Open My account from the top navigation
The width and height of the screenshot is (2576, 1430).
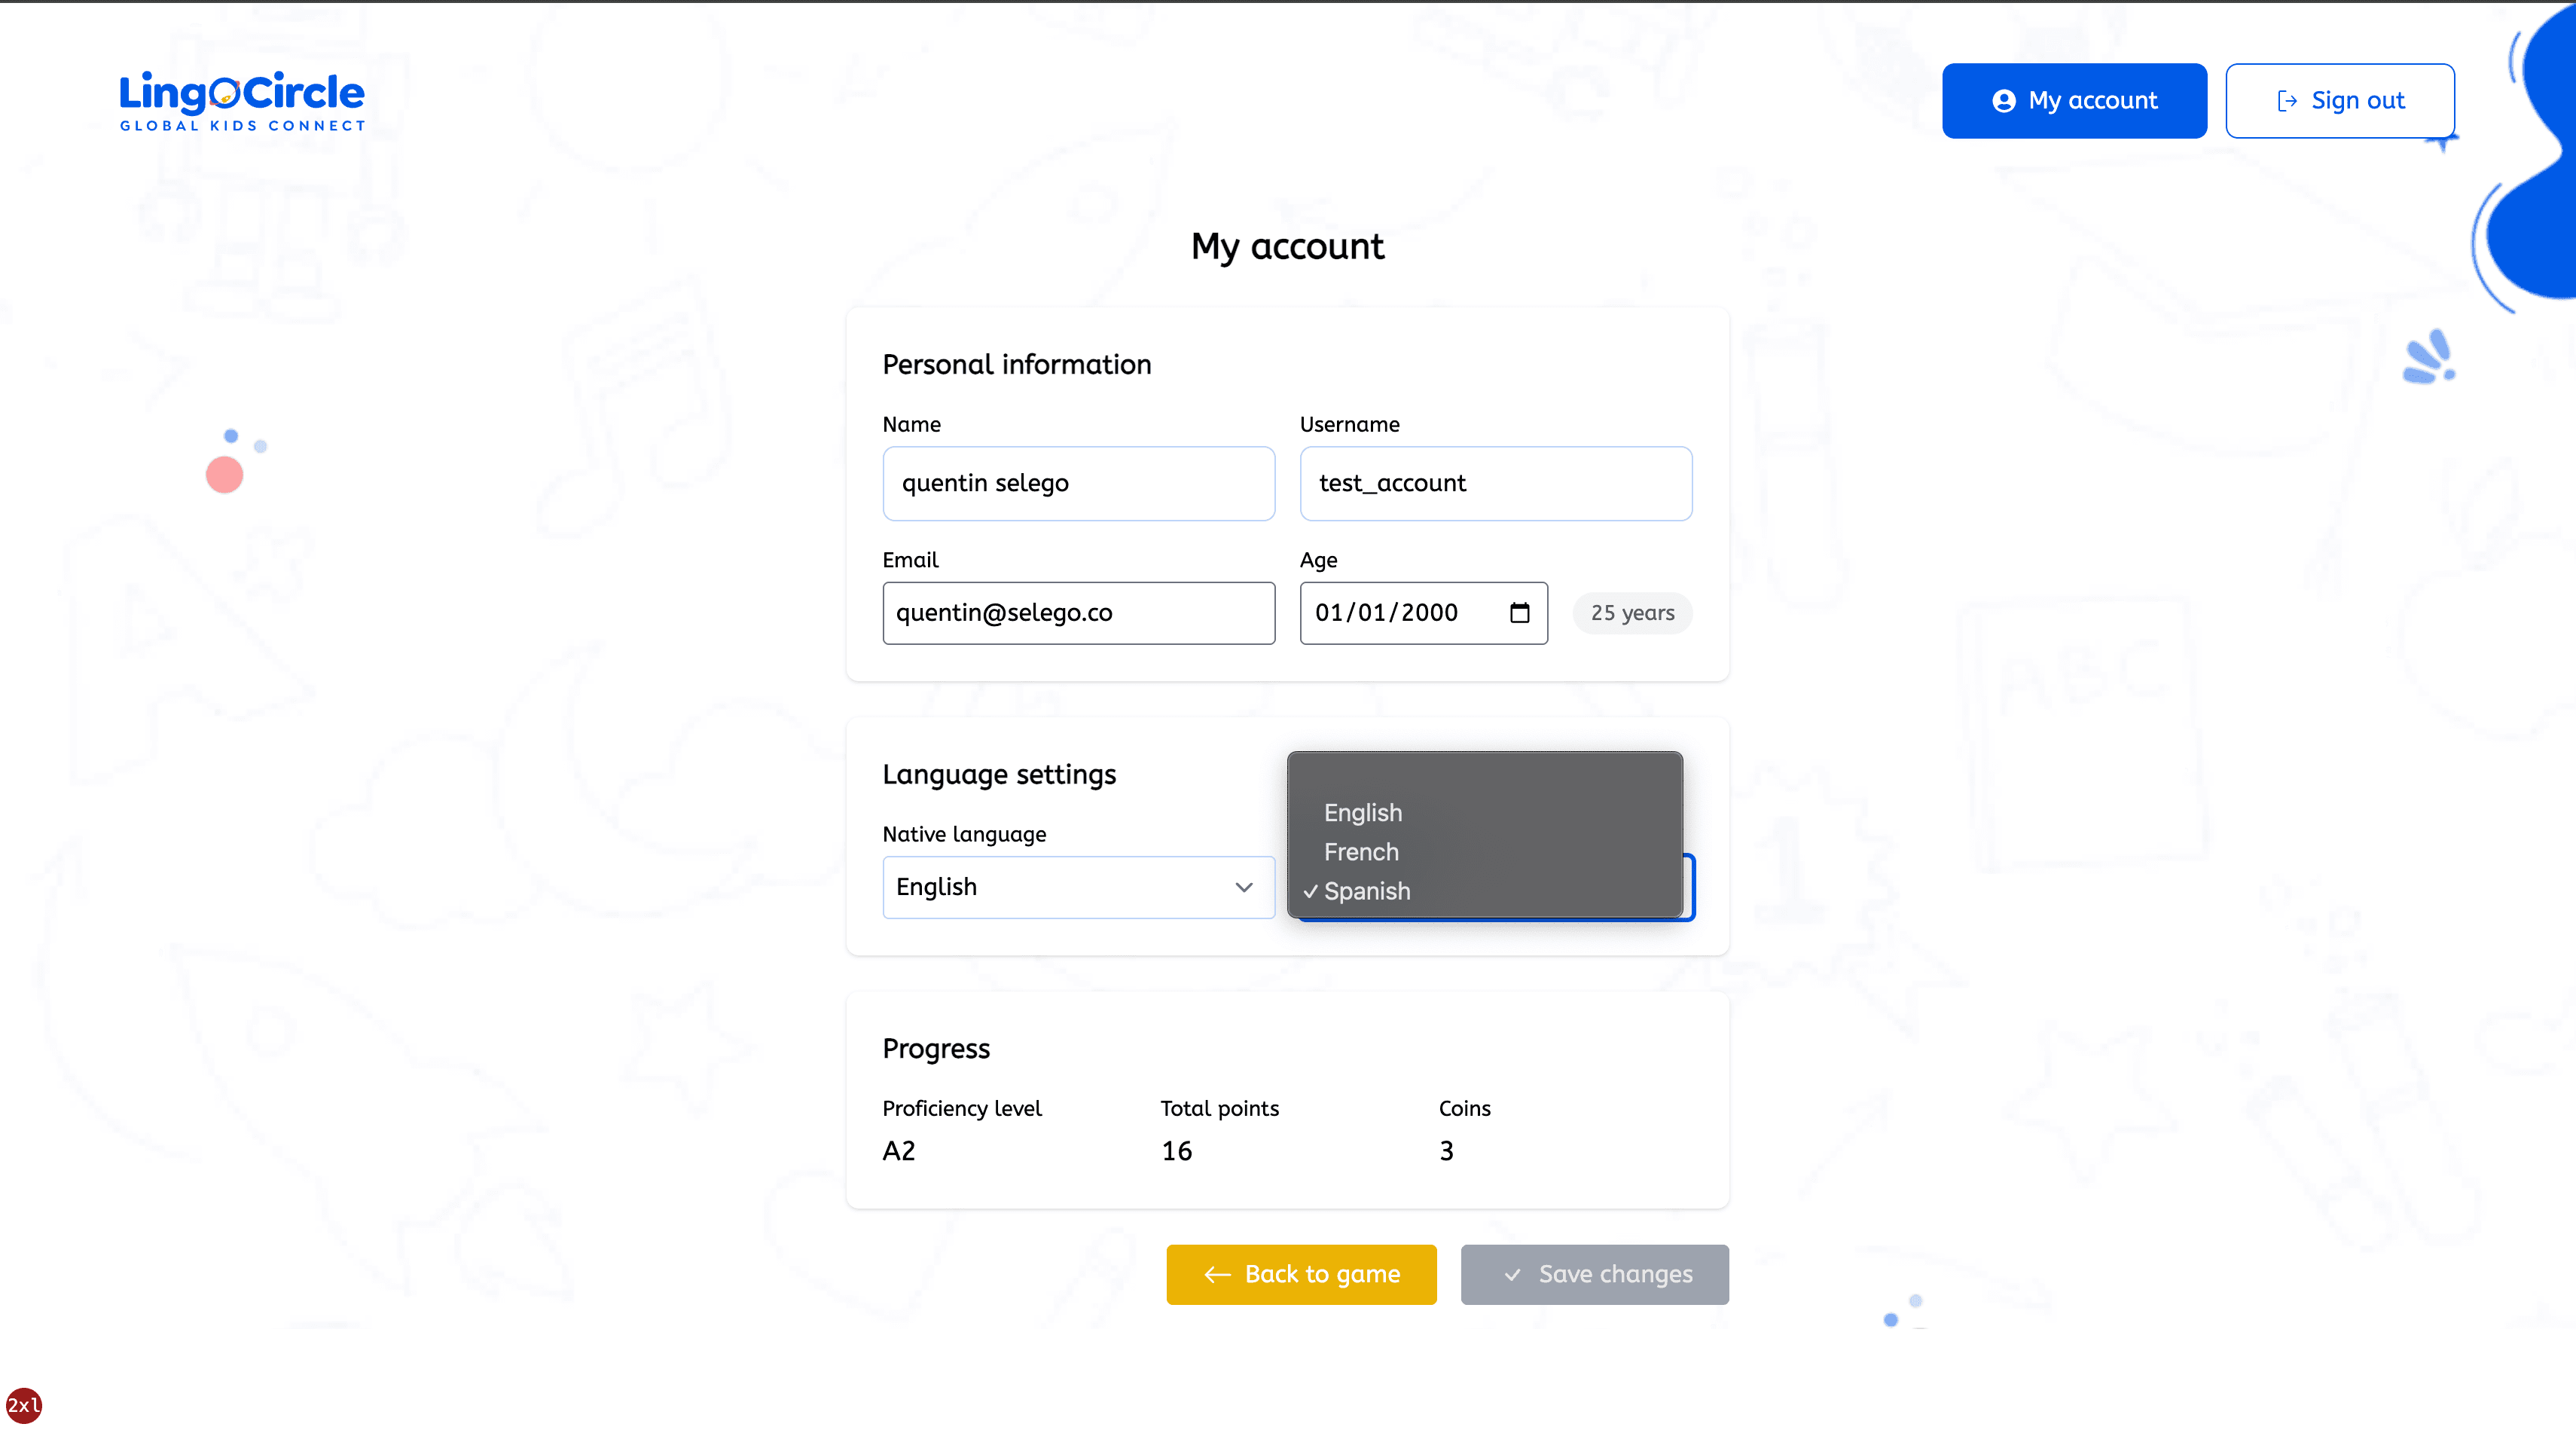pos(2074,100)
